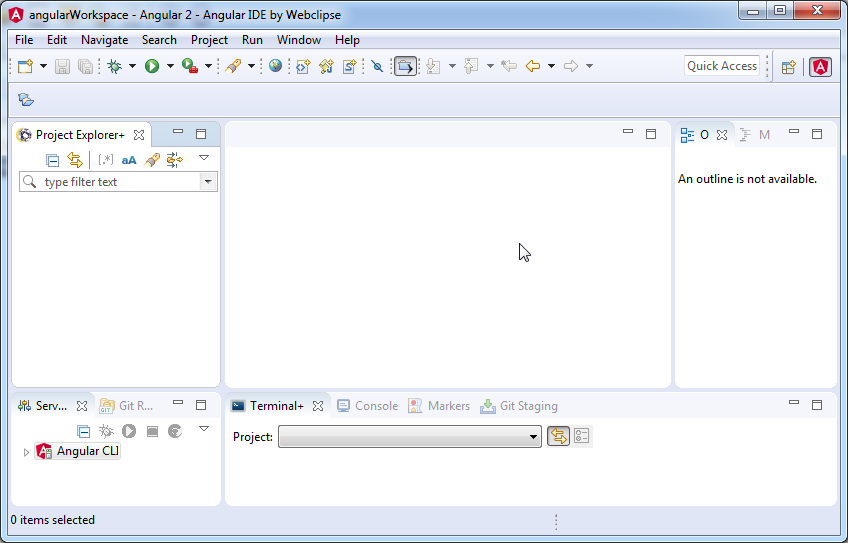The height and width of the screenshot is (543, 848).
Task: Switch to the Git Repositories tab
Action: (x=128, y=406)
